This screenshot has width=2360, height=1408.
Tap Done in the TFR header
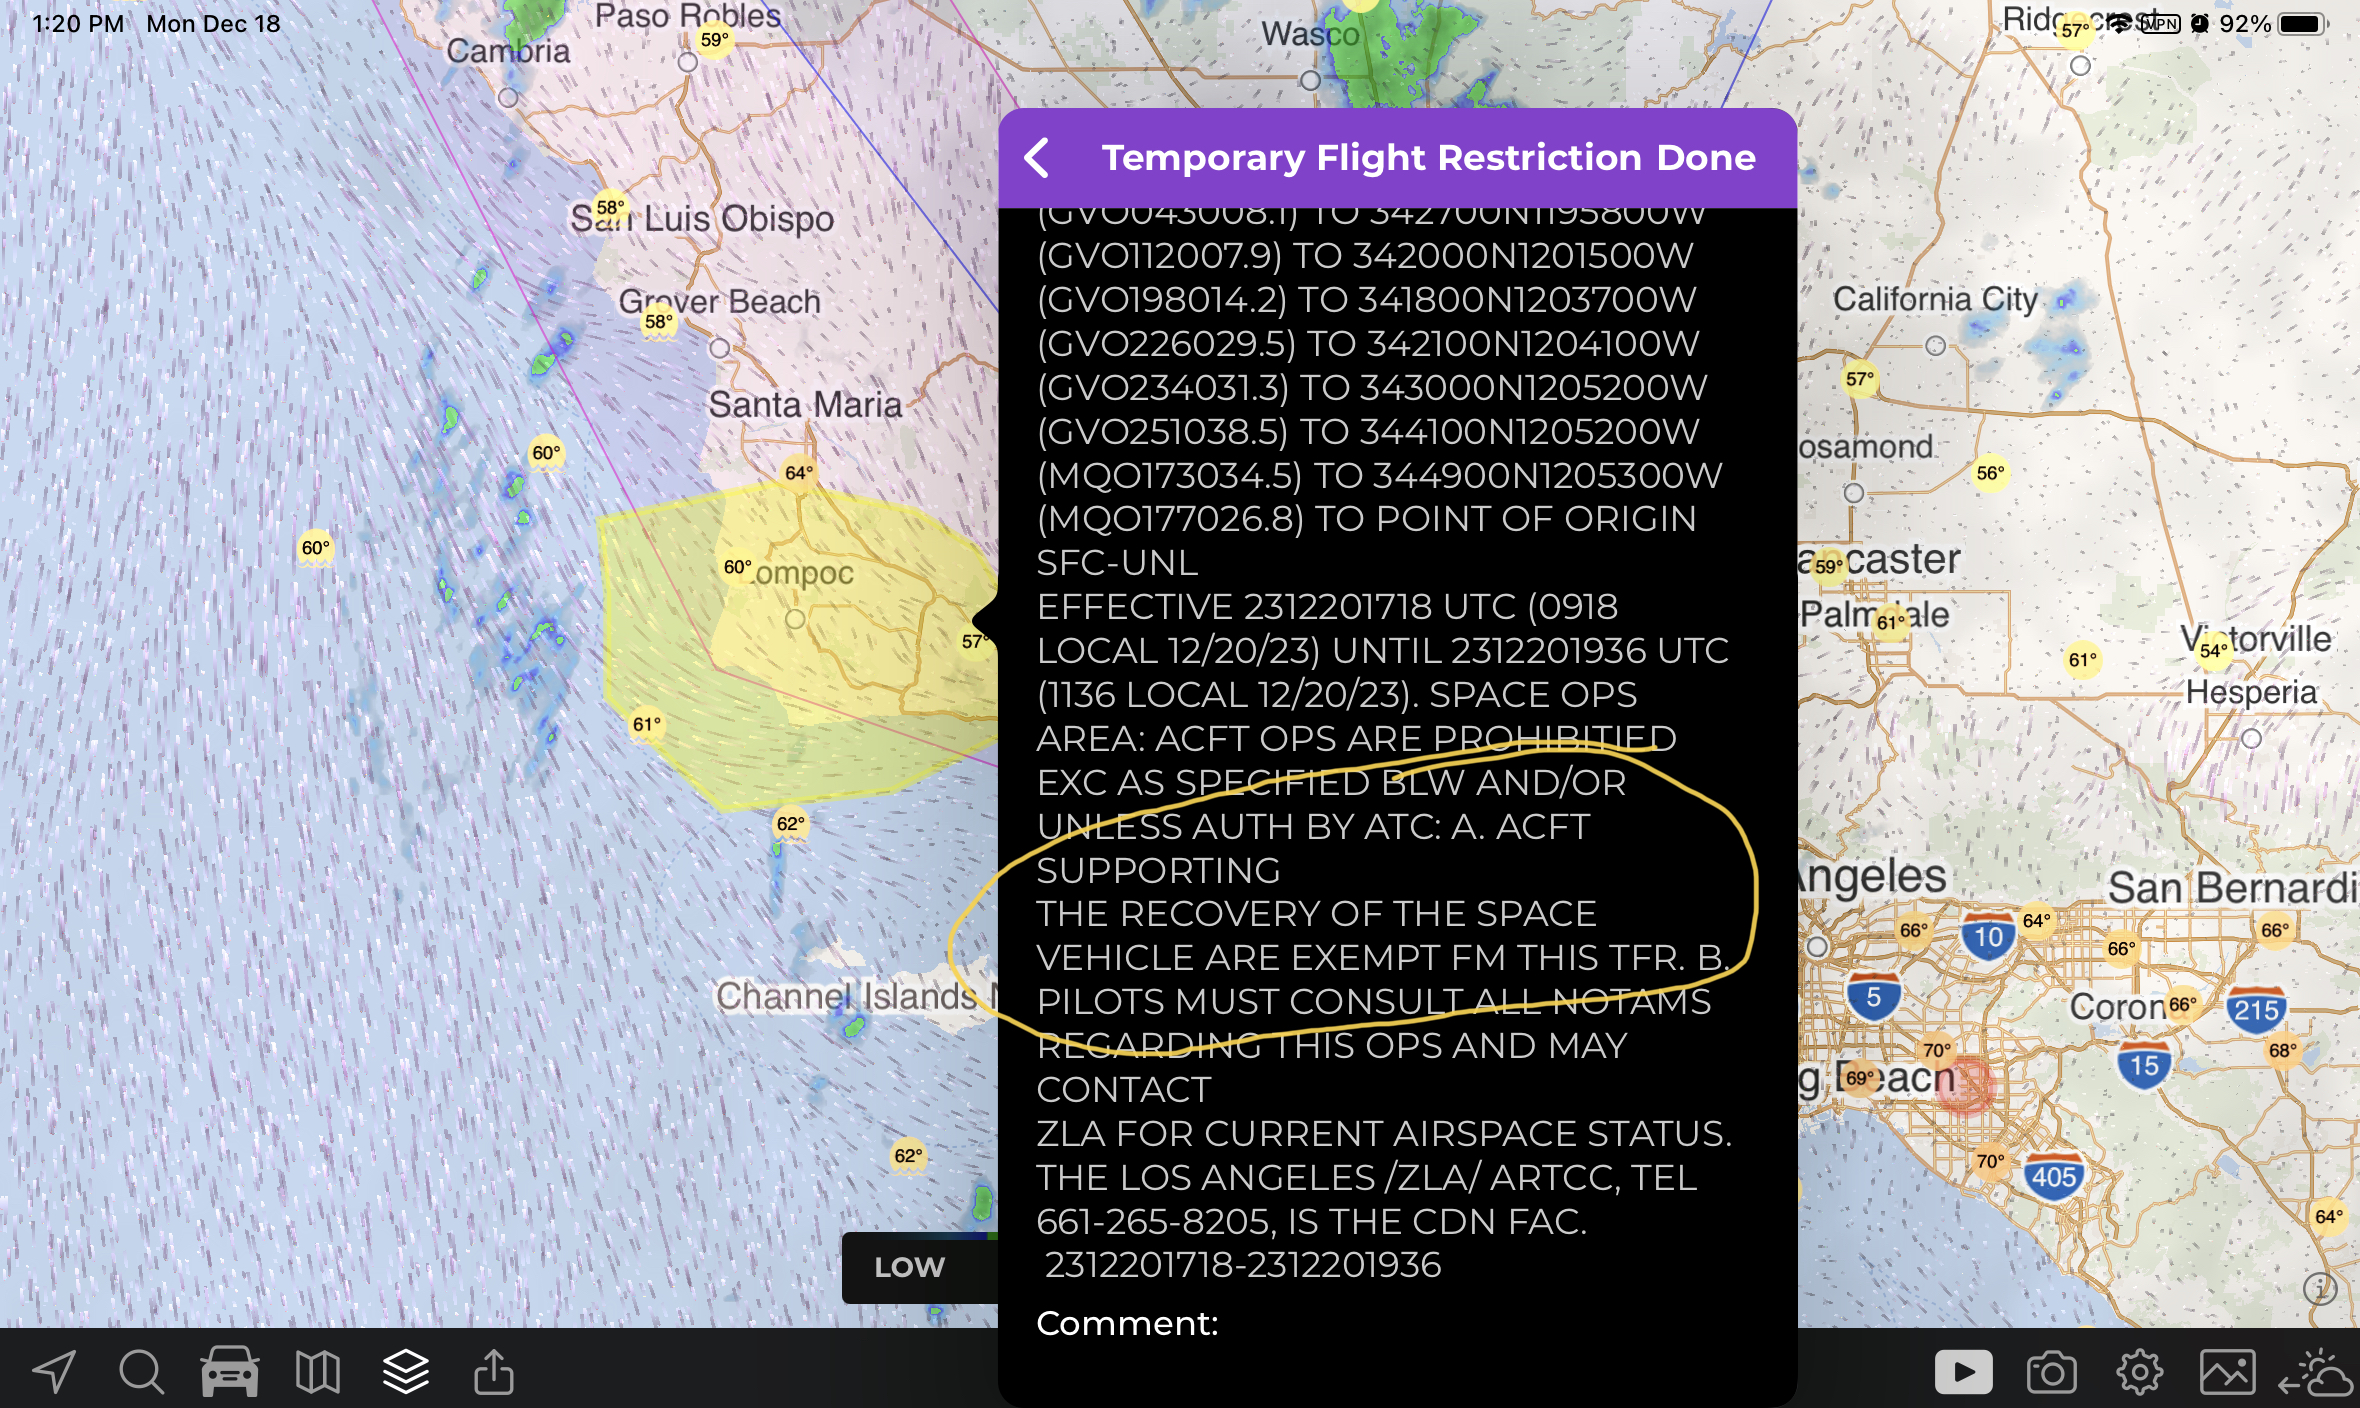1706,158
